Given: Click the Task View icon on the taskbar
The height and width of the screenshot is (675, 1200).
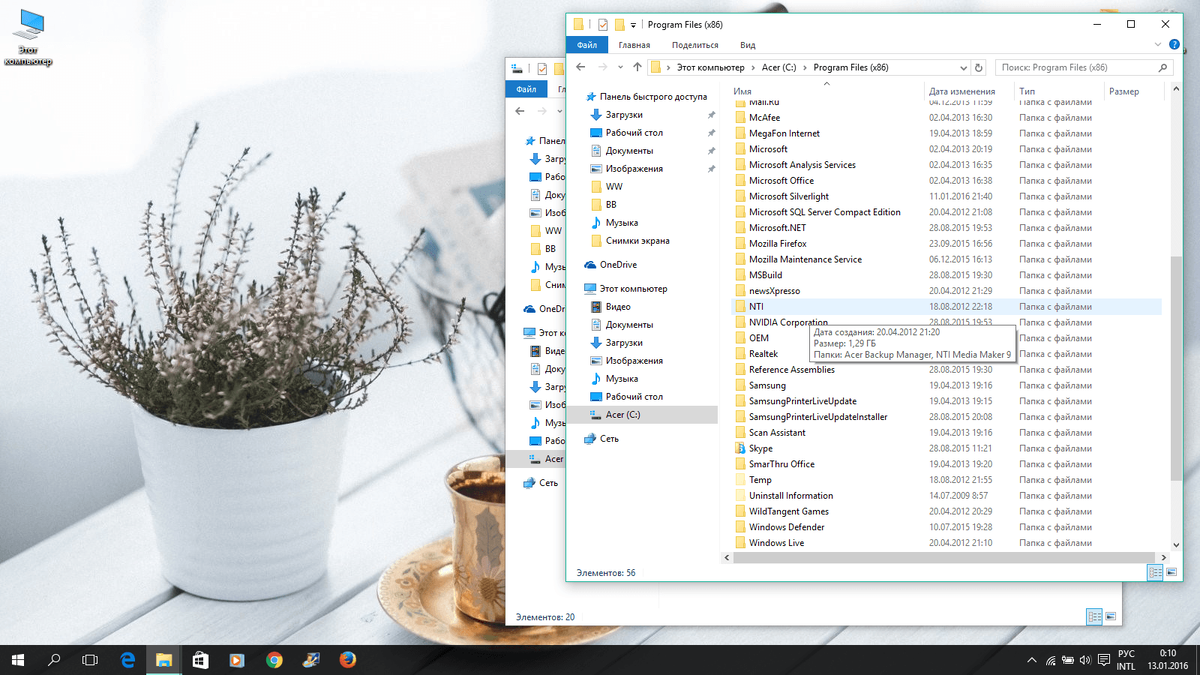Looking at the screenshot, I should coord(90,660).
